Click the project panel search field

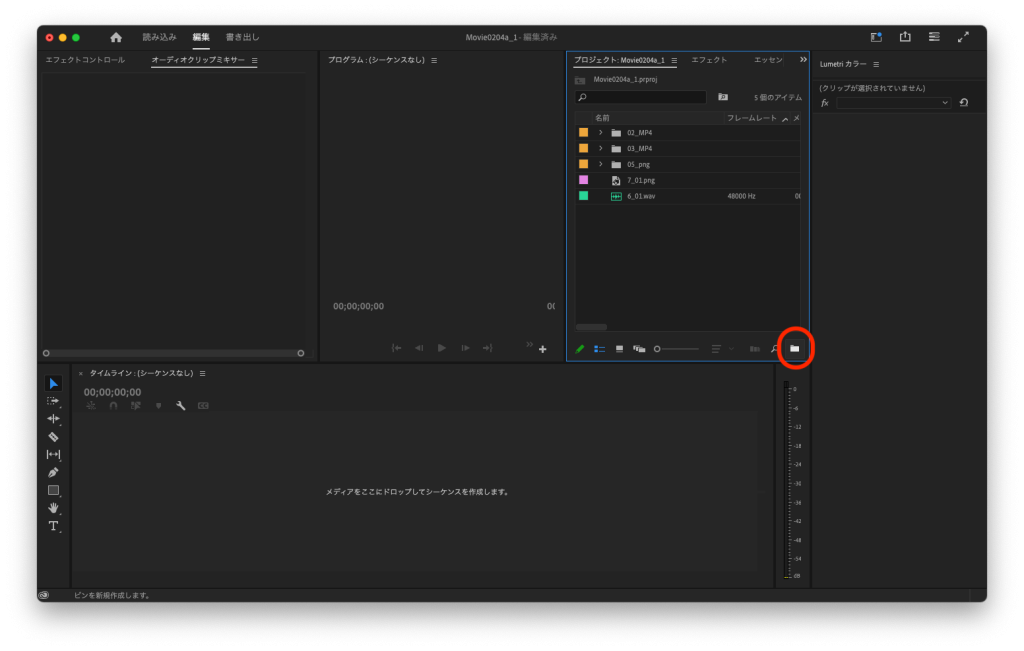tap(642, 97)
